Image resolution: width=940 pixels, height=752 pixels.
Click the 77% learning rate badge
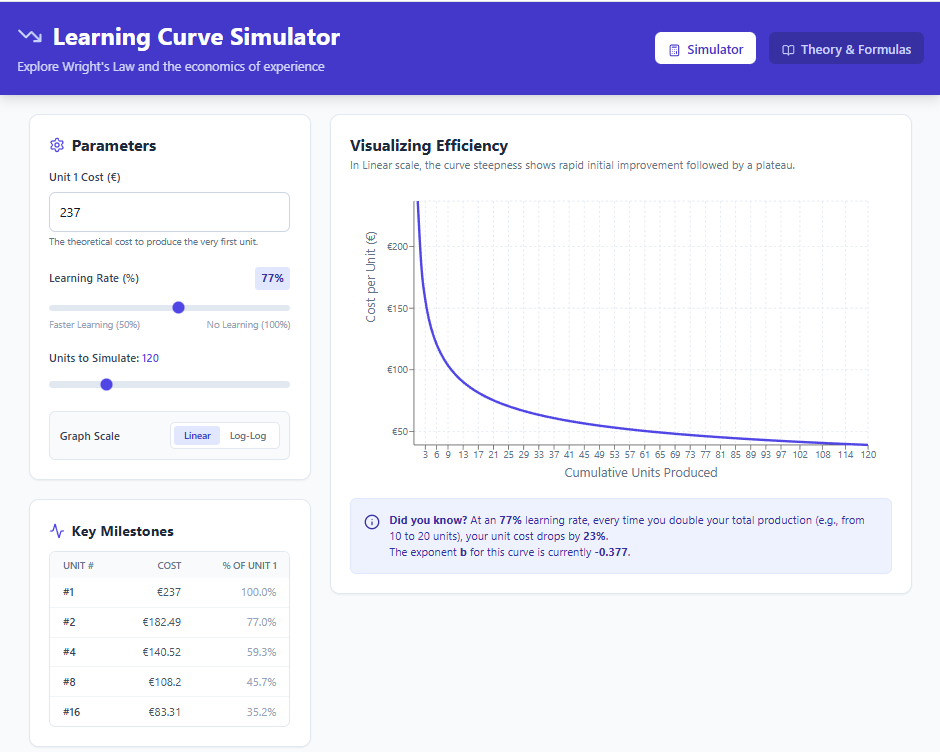272,278
